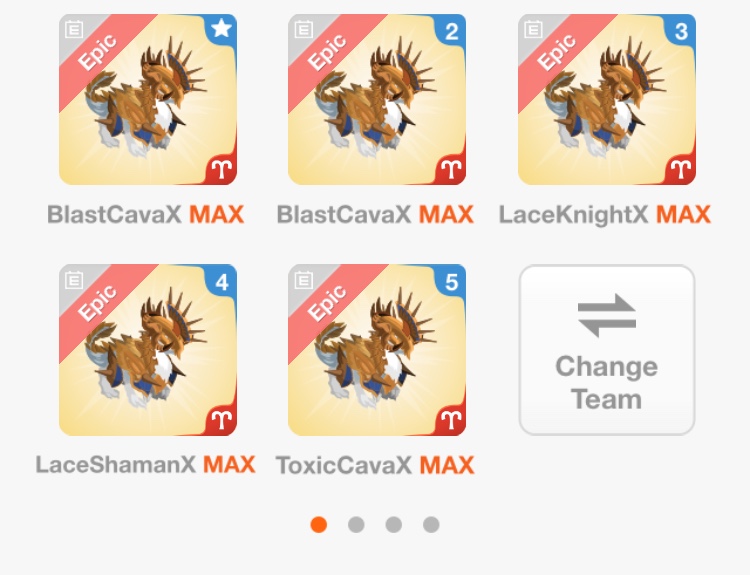Click the number 4 slot badge
Viewport: 750px width, 575px height.
point(221,282)
